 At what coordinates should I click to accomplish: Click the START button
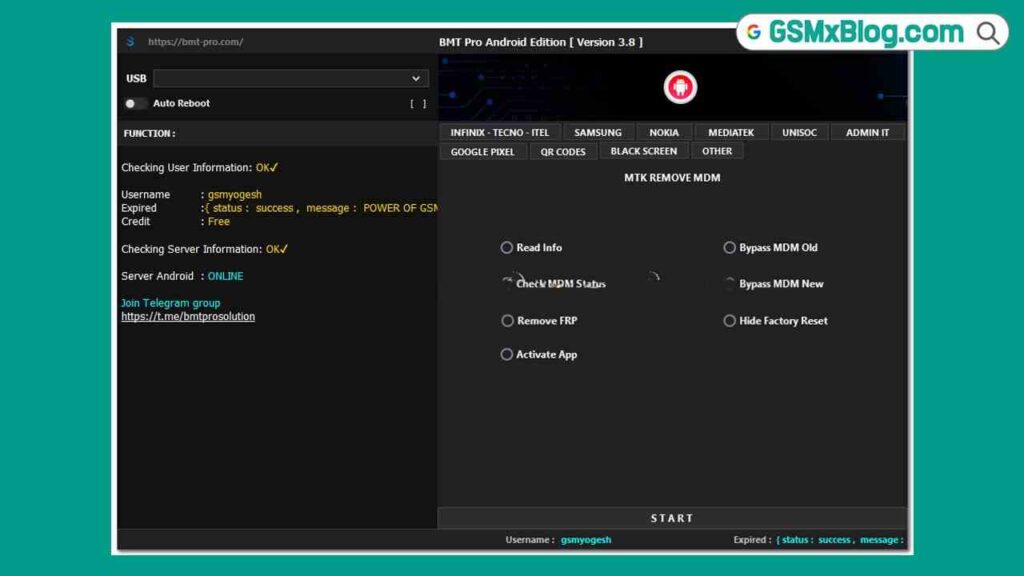pyautogui.click(x=672, y=518)
